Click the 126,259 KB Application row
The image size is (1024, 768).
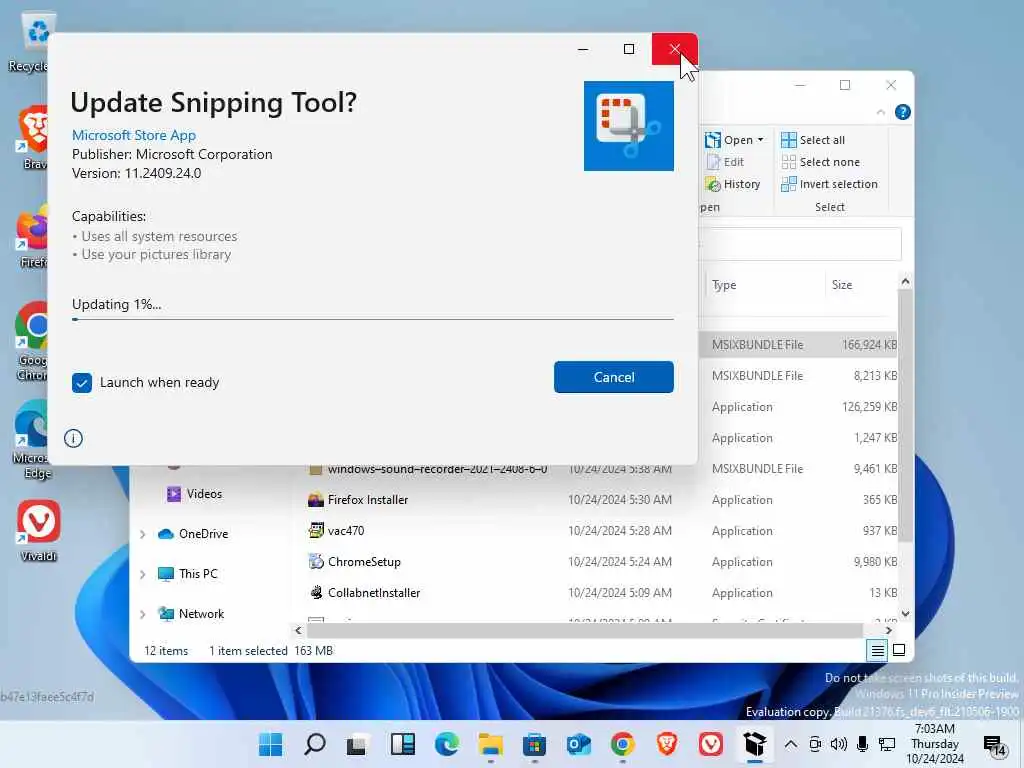797,407
